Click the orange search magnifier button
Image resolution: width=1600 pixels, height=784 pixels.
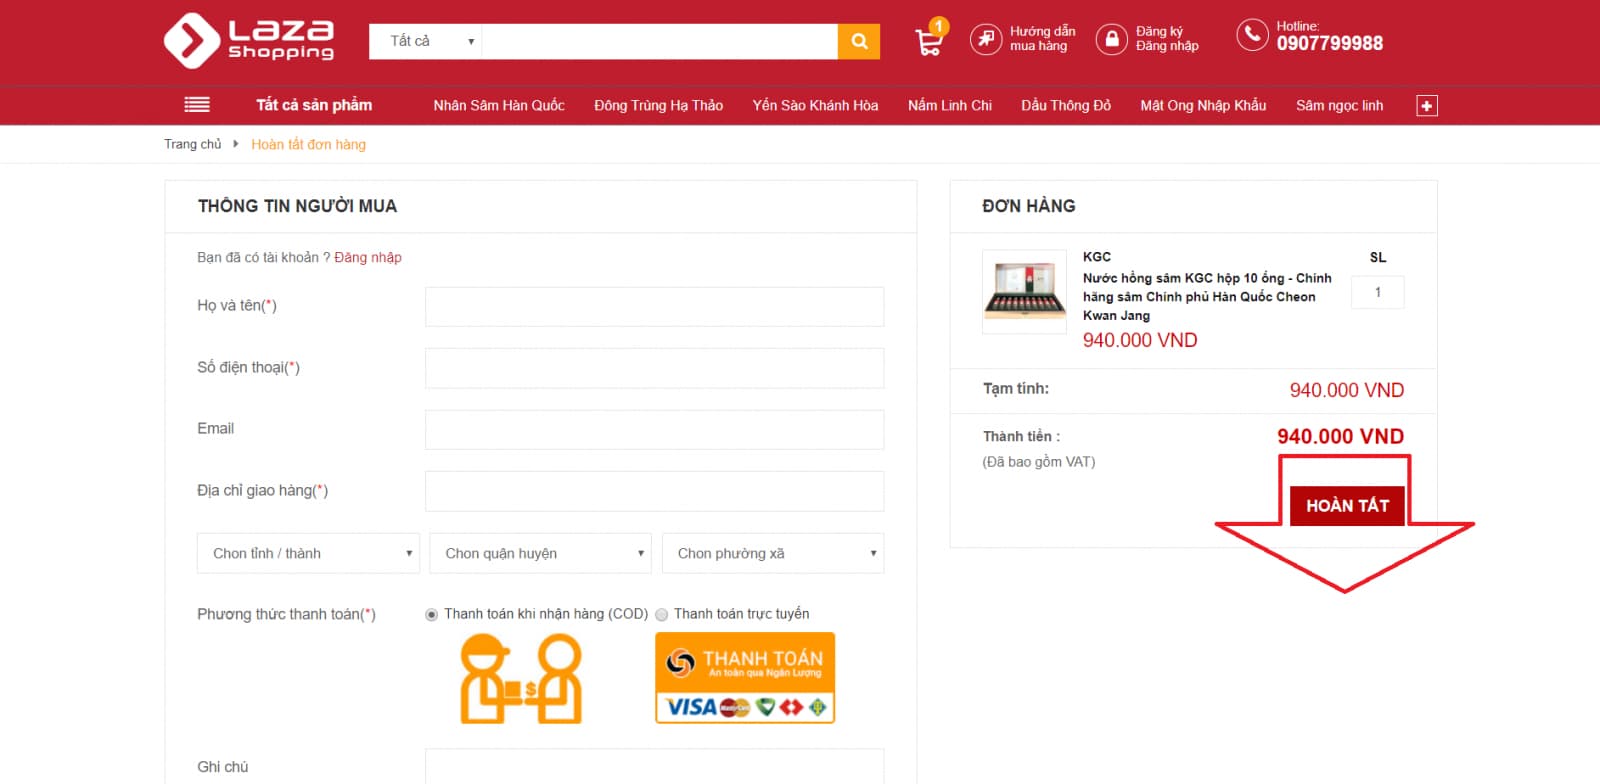pos(858,41)
